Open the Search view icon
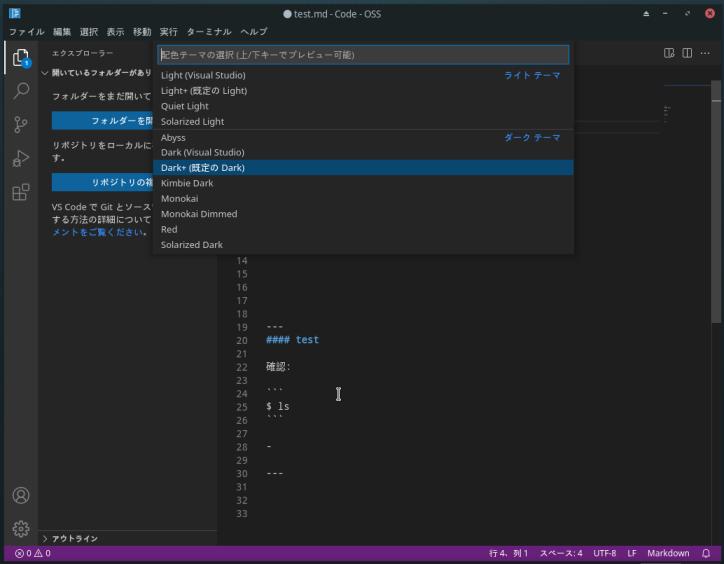The width and height of the screenshot is (724, 564). pos(21,91)
